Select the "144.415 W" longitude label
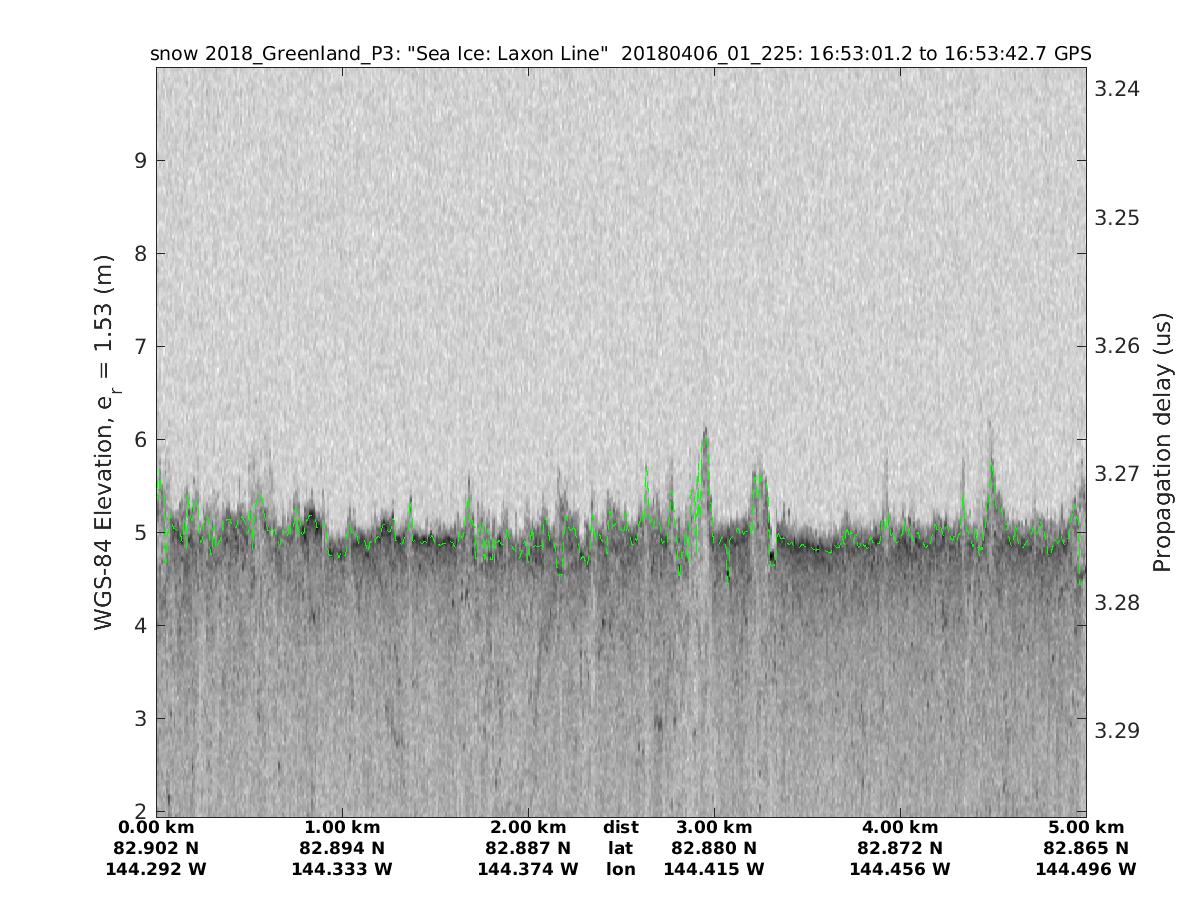The height and width of the screenshot is (900, 1200). tap(714, 870)
